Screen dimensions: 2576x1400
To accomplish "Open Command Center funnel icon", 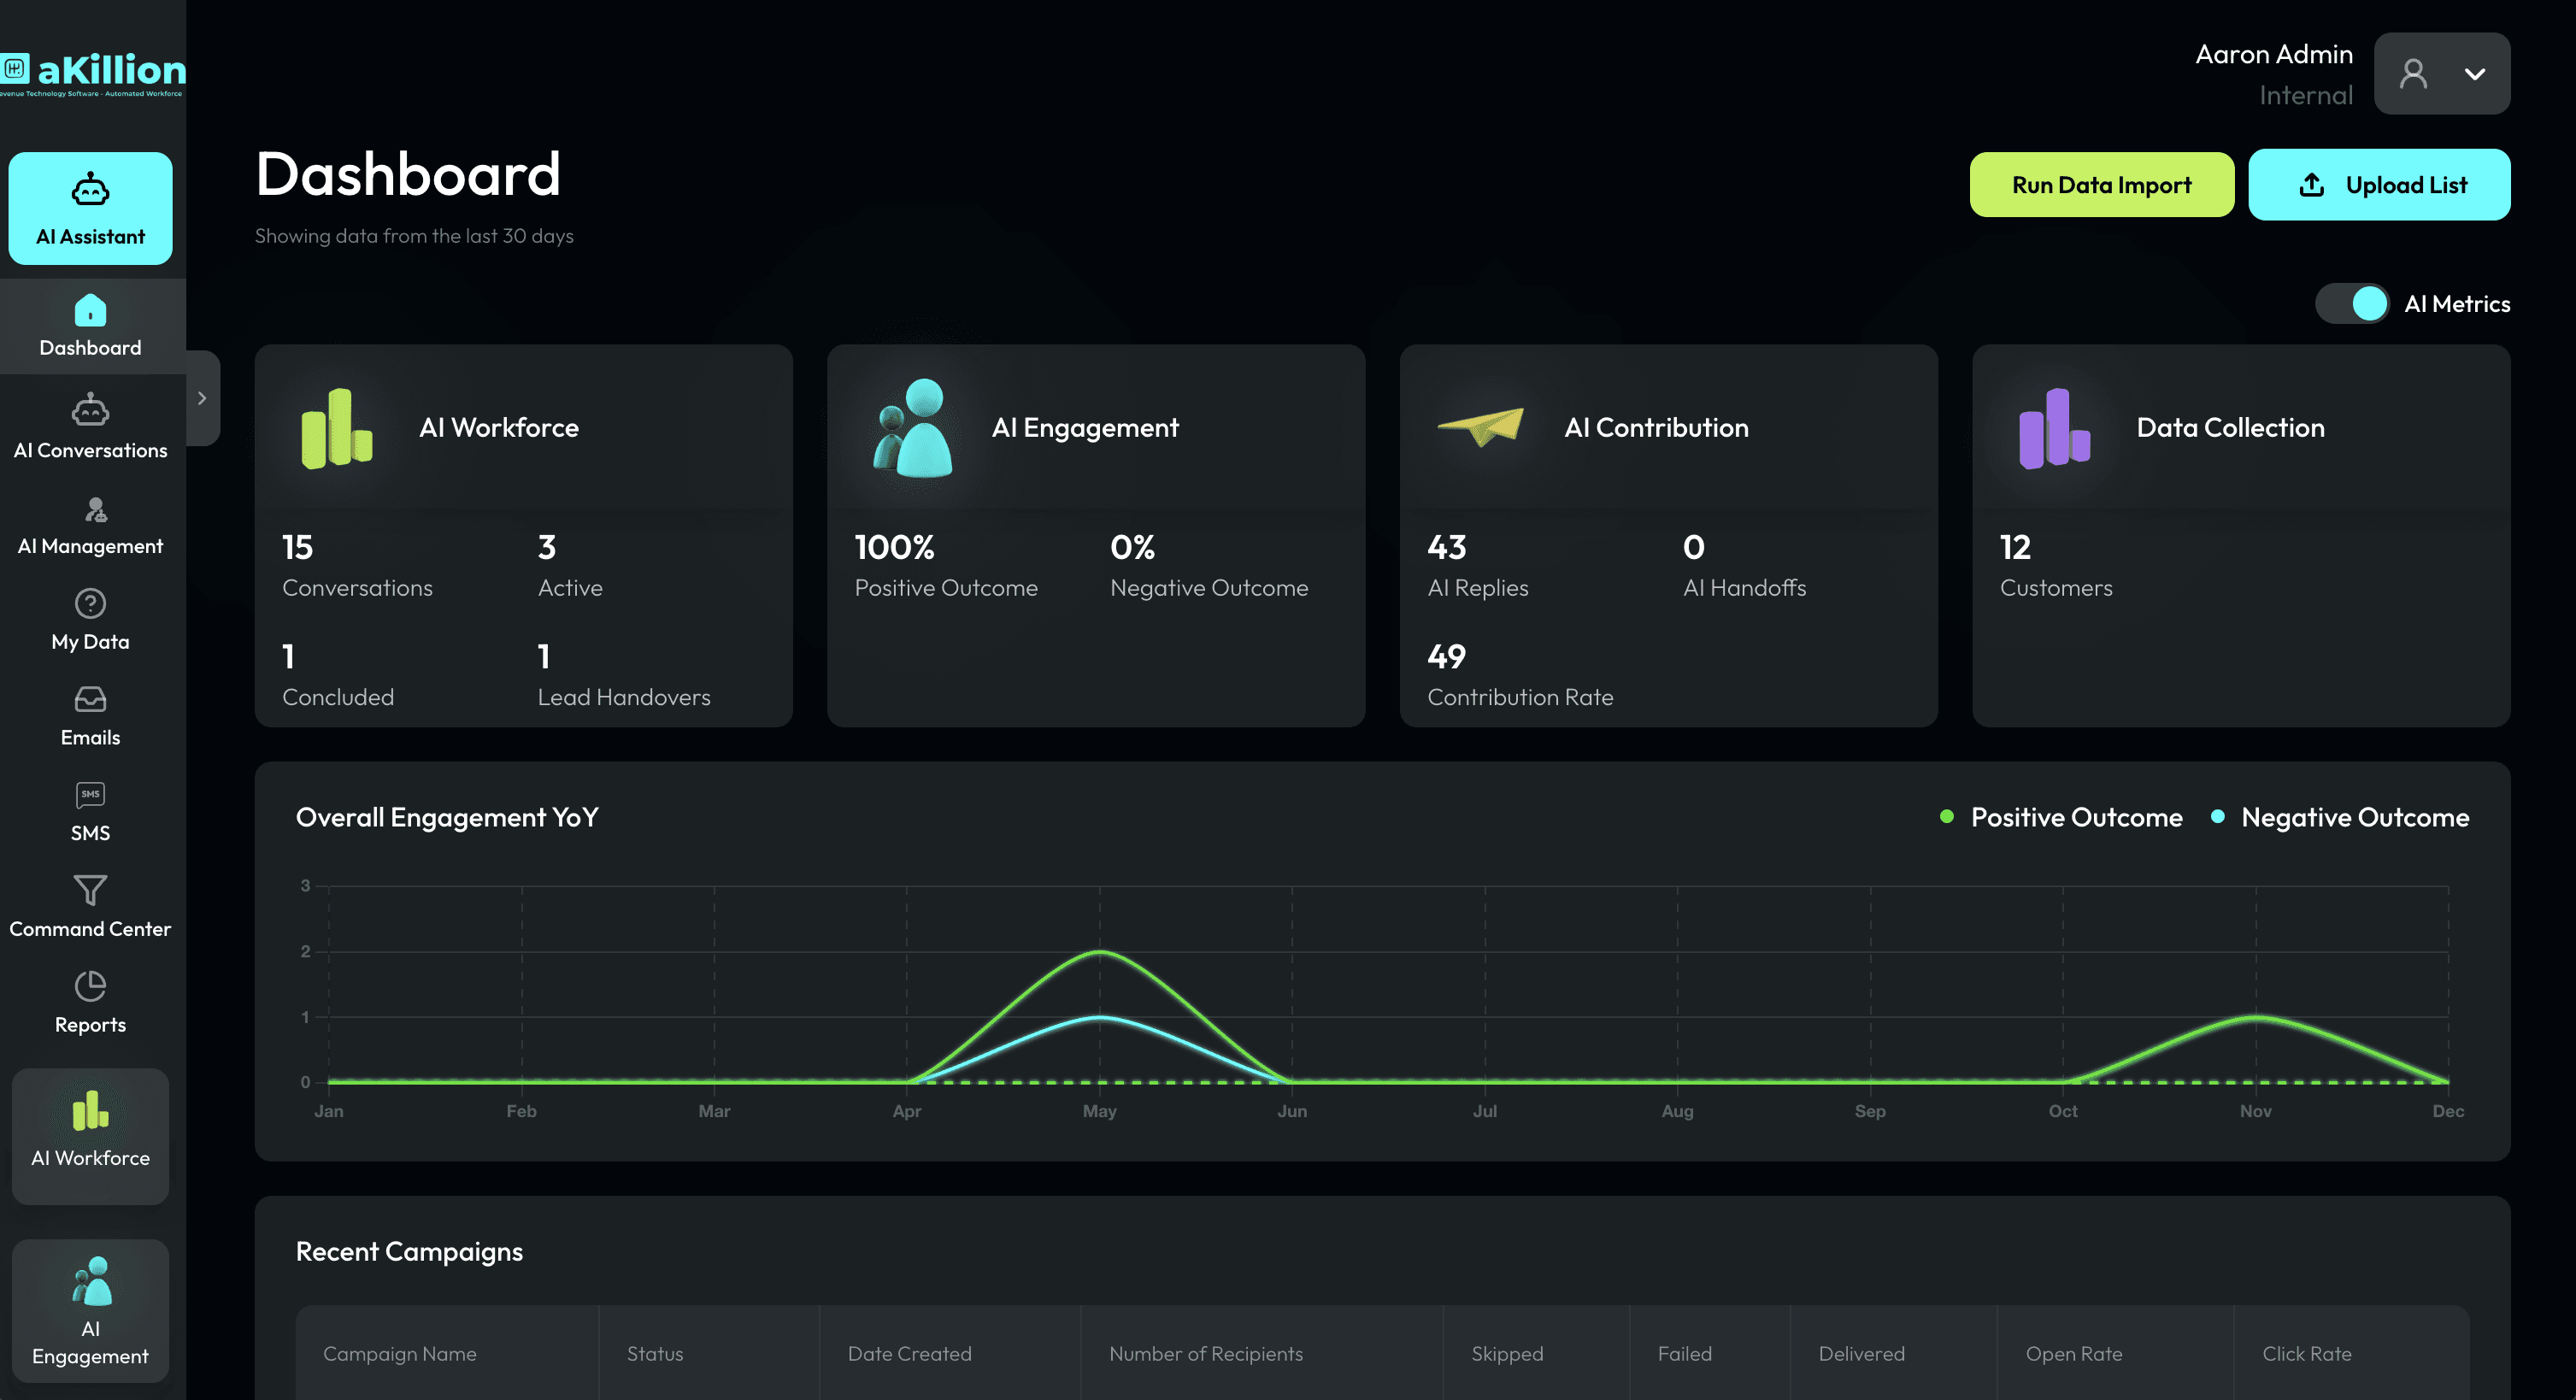I will 90,890.
